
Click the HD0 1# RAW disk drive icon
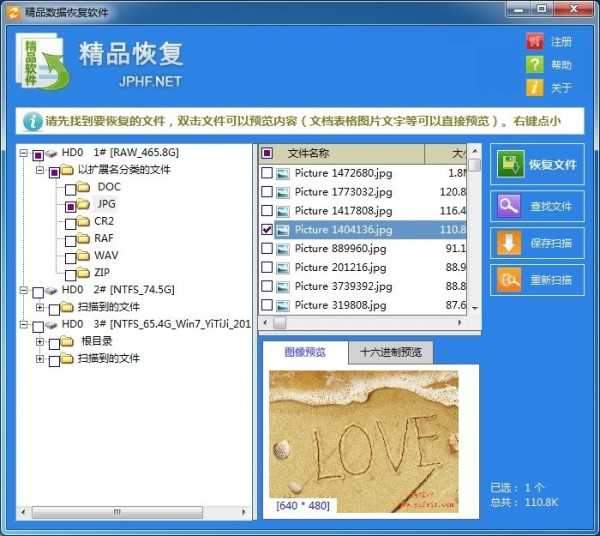(51, 153)
